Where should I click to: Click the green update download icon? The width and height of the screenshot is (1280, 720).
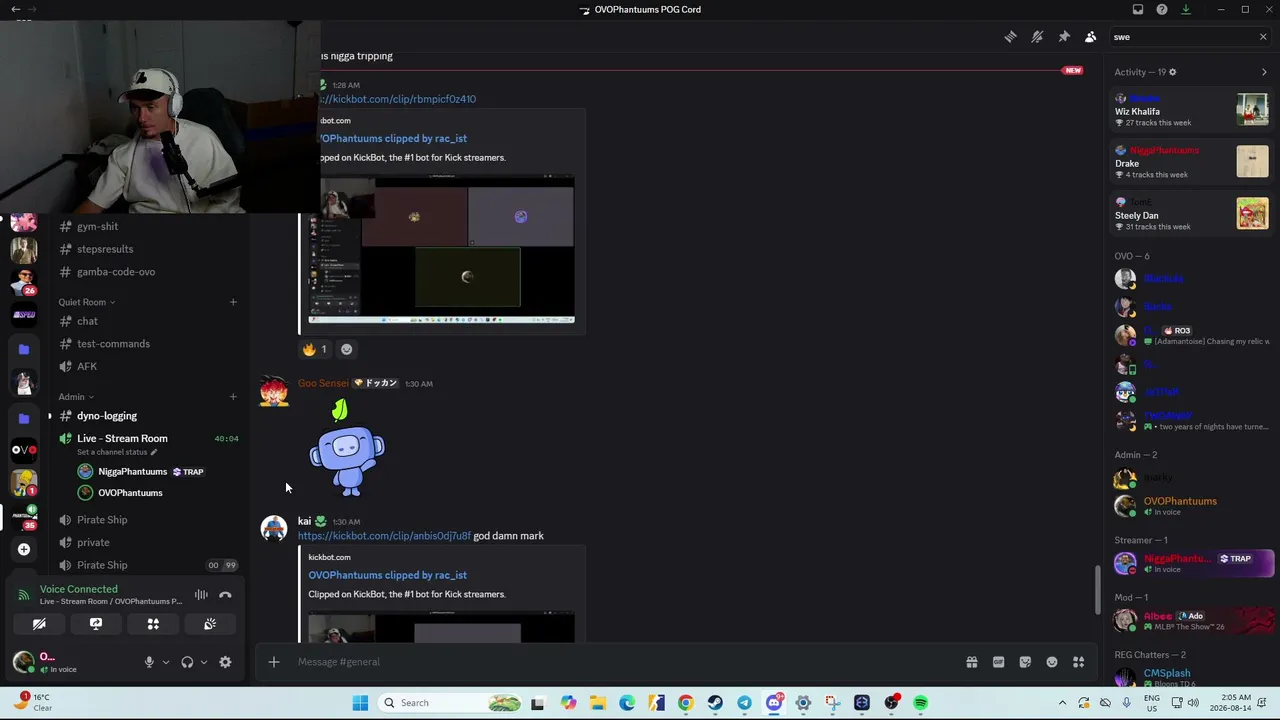[x=1186, y=10]
